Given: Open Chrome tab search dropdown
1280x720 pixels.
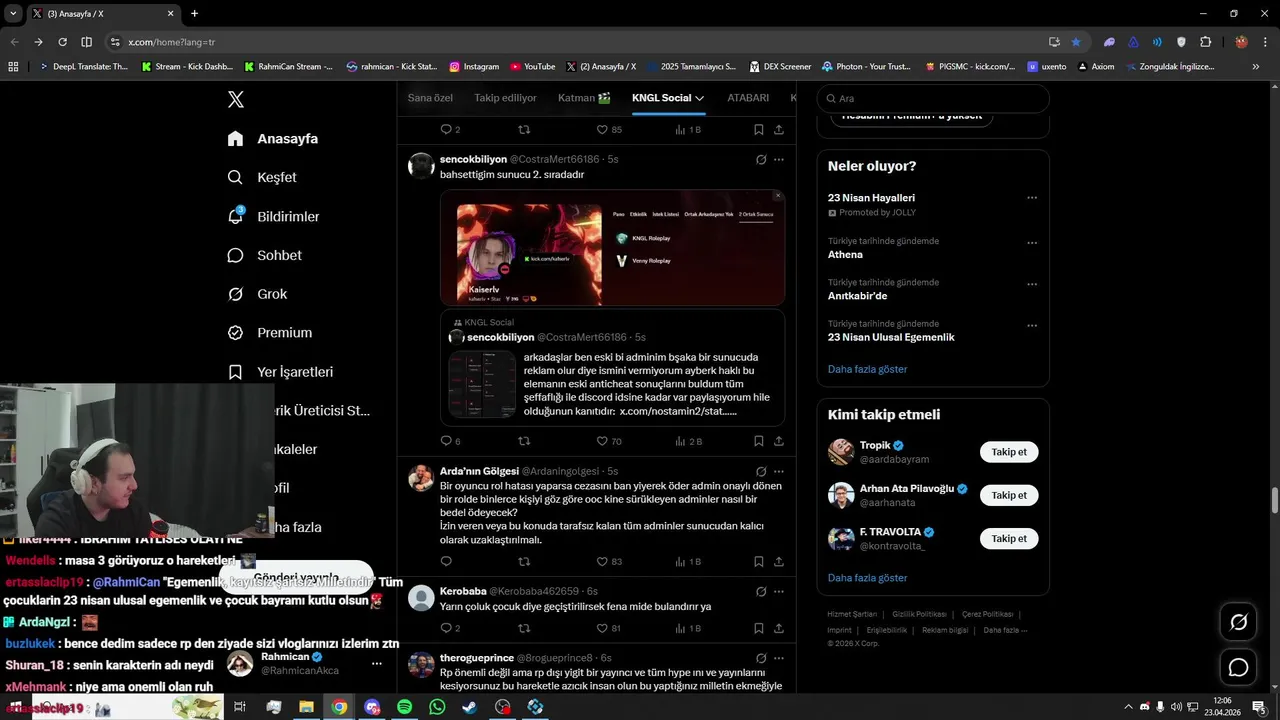Looking at the screenshot, I should pos(13,14).
